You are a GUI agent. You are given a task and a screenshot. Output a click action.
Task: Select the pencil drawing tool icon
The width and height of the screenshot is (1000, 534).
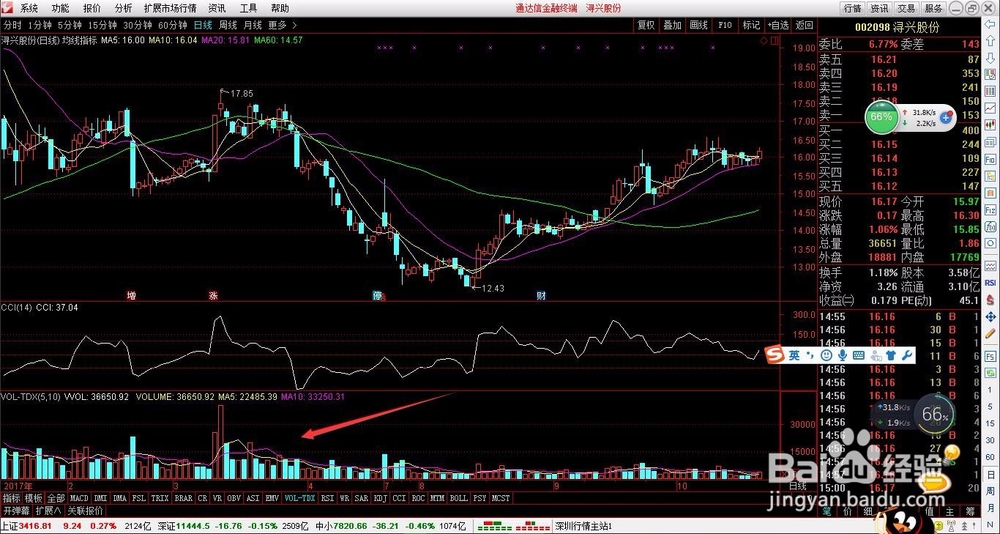tap(990, 333)
